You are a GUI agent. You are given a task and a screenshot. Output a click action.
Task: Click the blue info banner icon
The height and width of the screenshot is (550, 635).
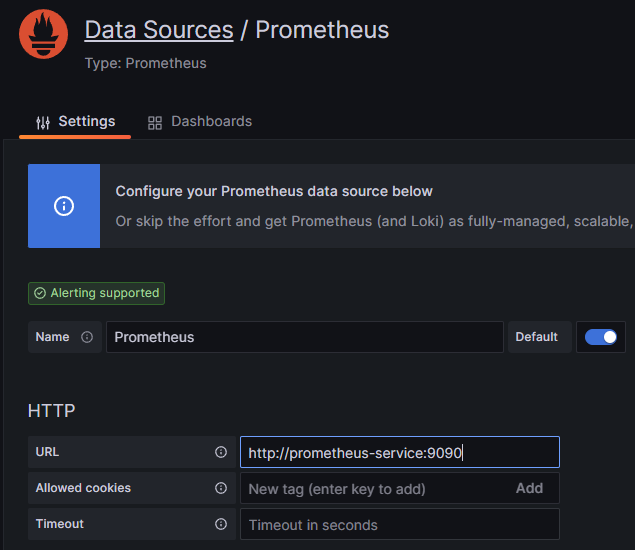64,206
